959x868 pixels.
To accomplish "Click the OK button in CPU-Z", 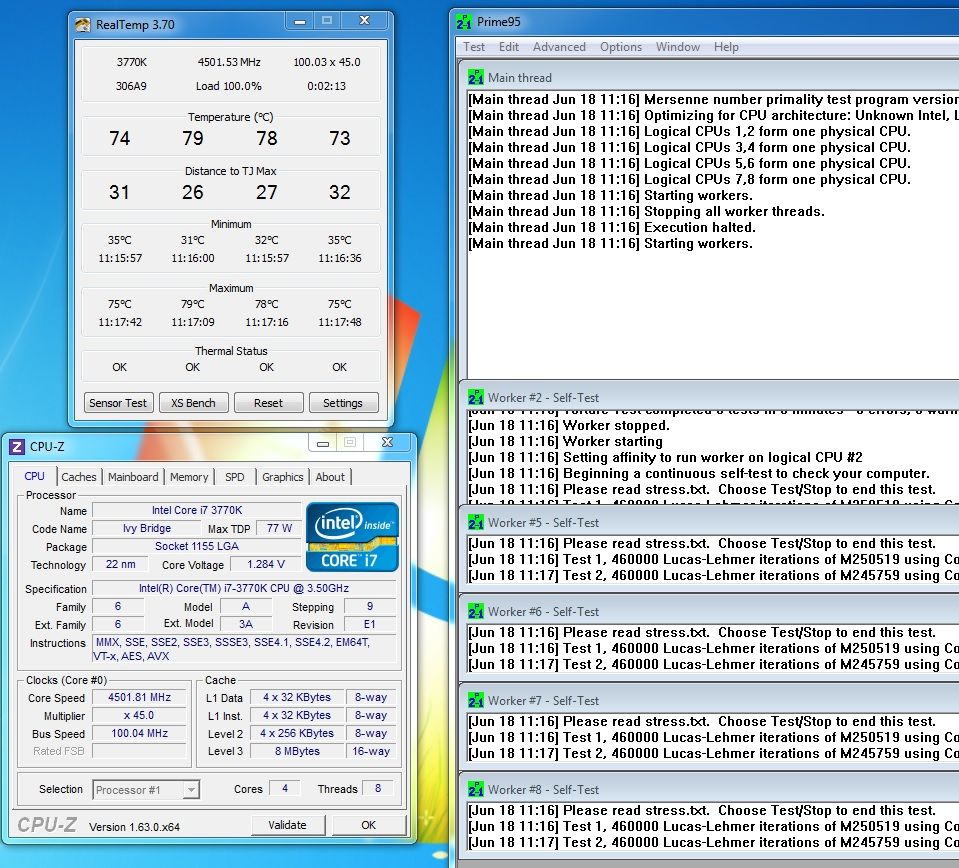I will click(368, 825).
